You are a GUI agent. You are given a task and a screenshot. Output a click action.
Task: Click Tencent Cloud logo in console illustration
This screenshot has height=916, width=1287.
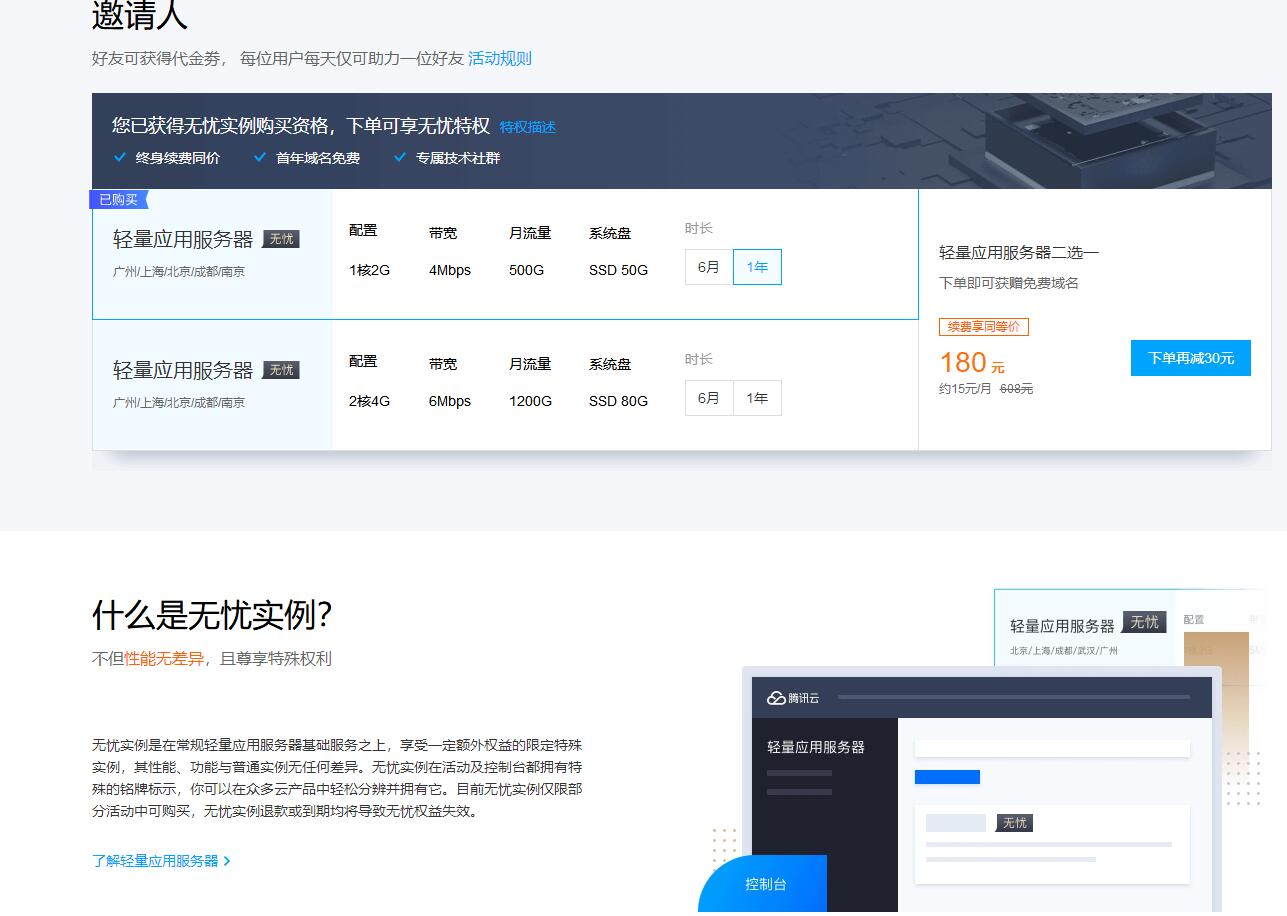793,698
